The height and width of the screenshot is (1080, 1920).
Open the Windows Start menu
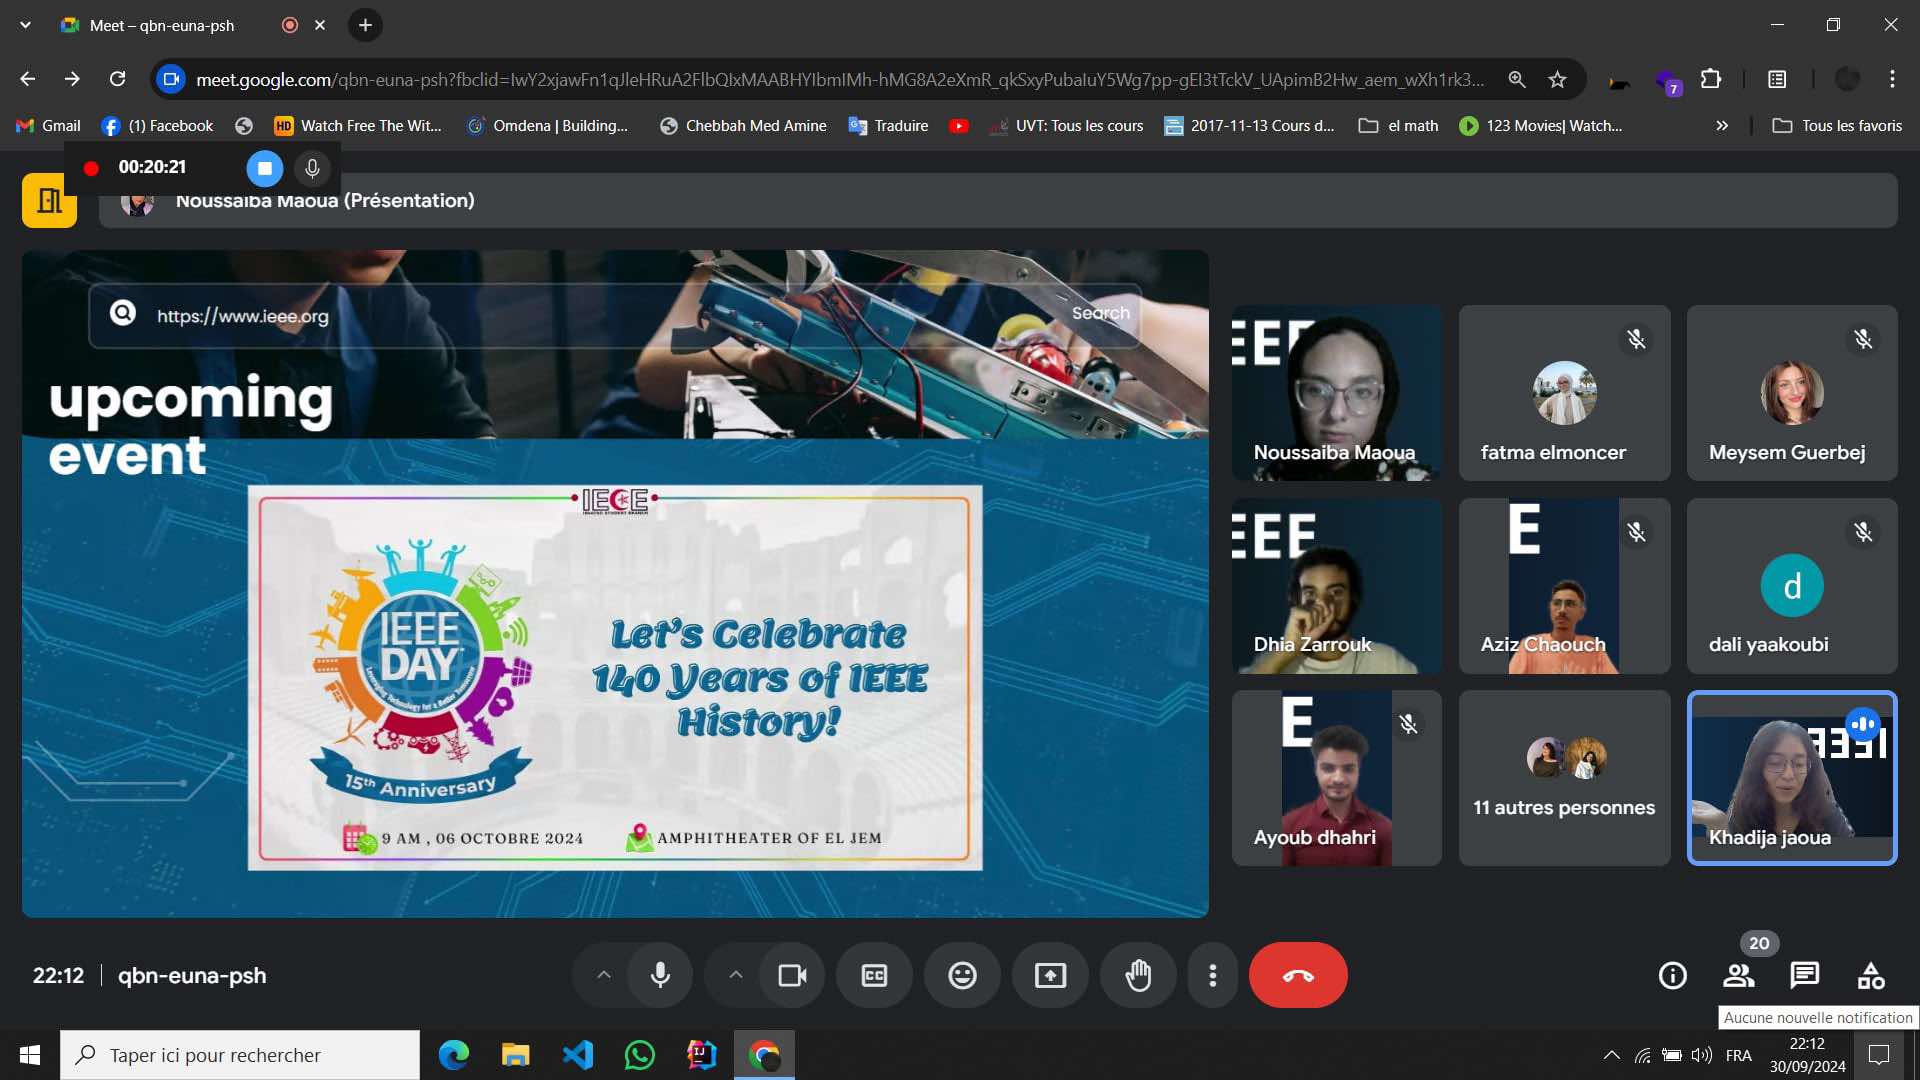(30, 1055)
